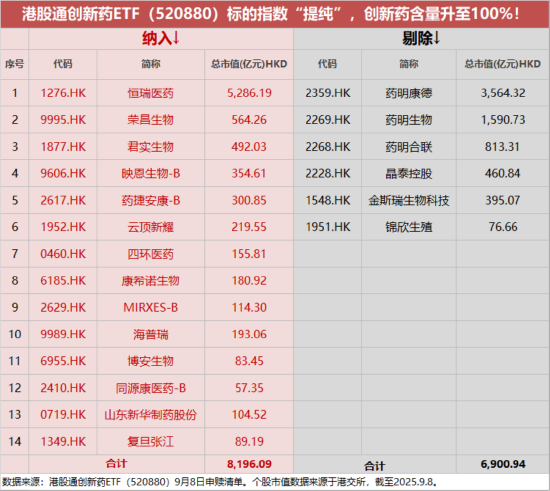Click the value 492.03

(249, 147)
